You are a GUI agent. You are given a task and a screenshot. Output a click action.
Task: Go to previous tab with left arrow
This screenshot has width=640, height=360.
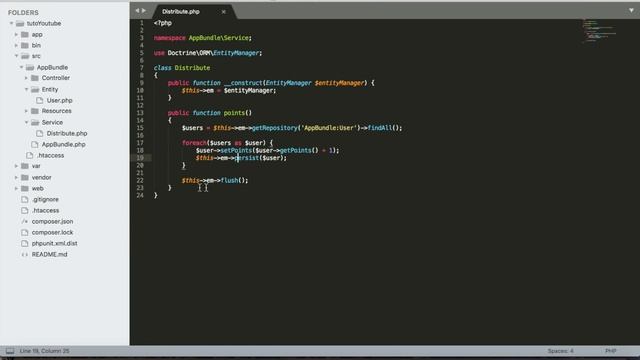point(137,11)
